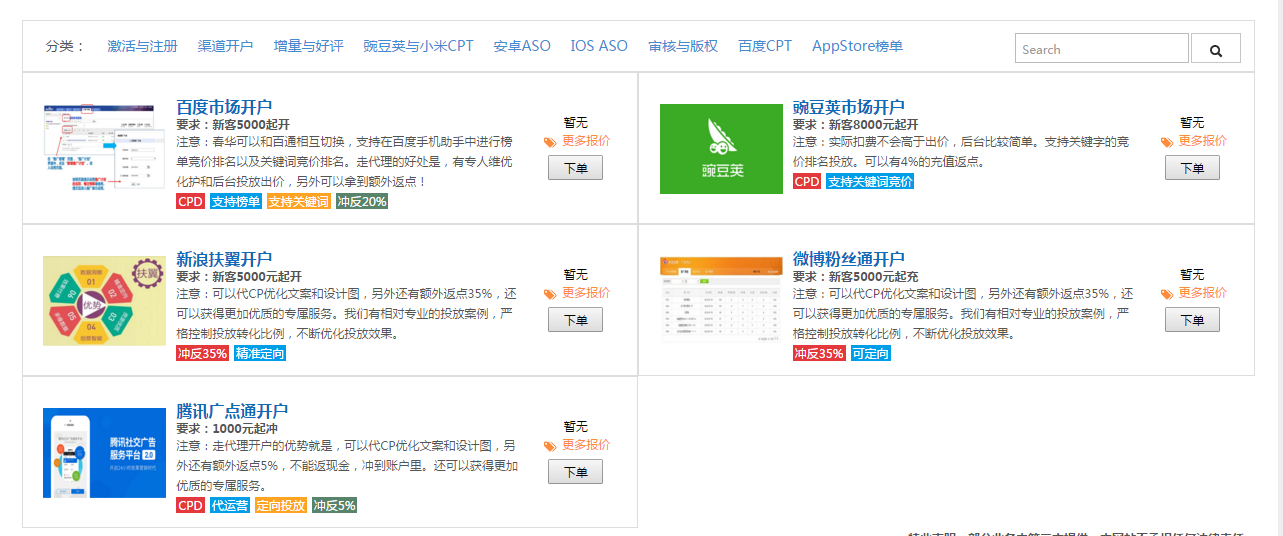Click the 代运营 tag under 腾讯广点通开户
The image size is (1283, 536).
pos(230,505)
